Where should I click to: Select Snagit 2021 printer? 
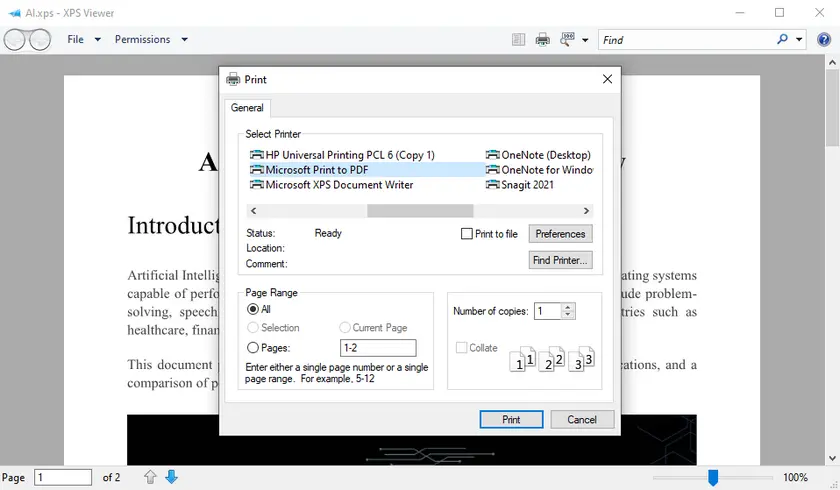(x=520, y=185)
